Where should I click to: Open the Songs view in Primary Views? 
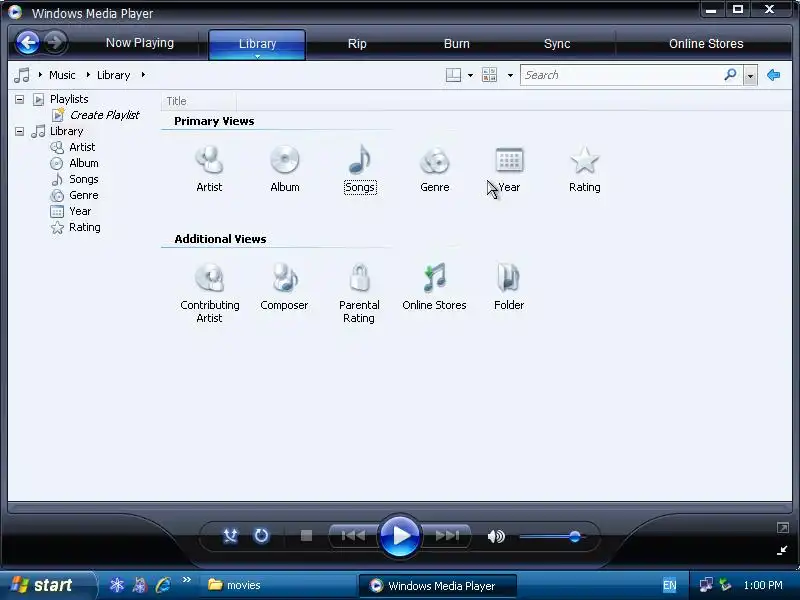tap(360, 168)
